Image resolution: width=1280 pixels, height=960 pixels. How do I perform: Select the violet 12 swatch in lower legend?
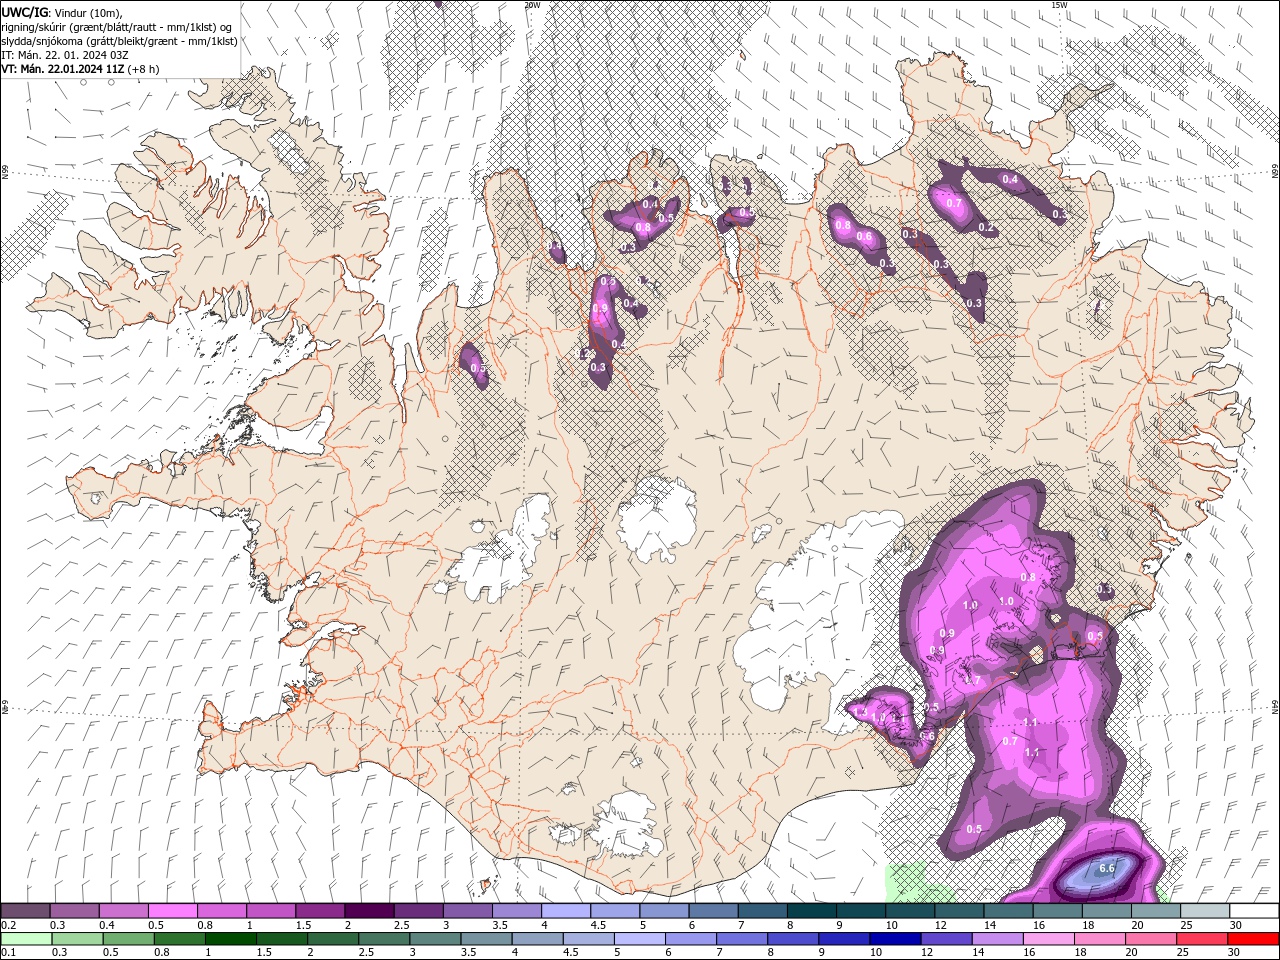(x=946, y=939)
